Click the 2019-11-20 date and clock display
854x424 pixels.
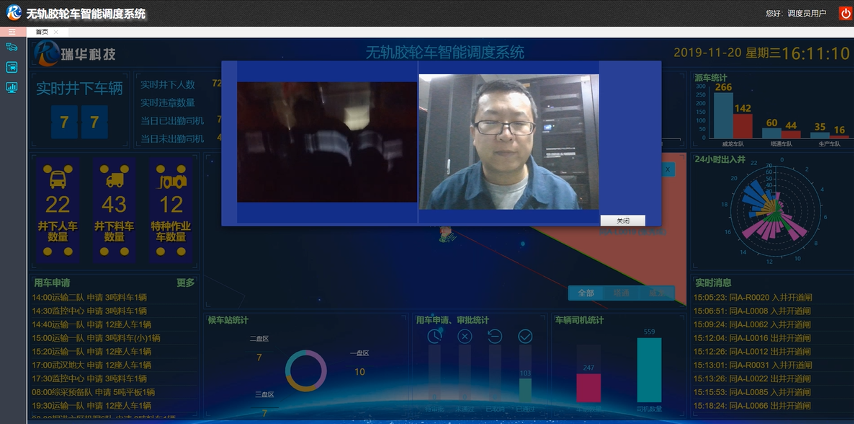(761, 53)
